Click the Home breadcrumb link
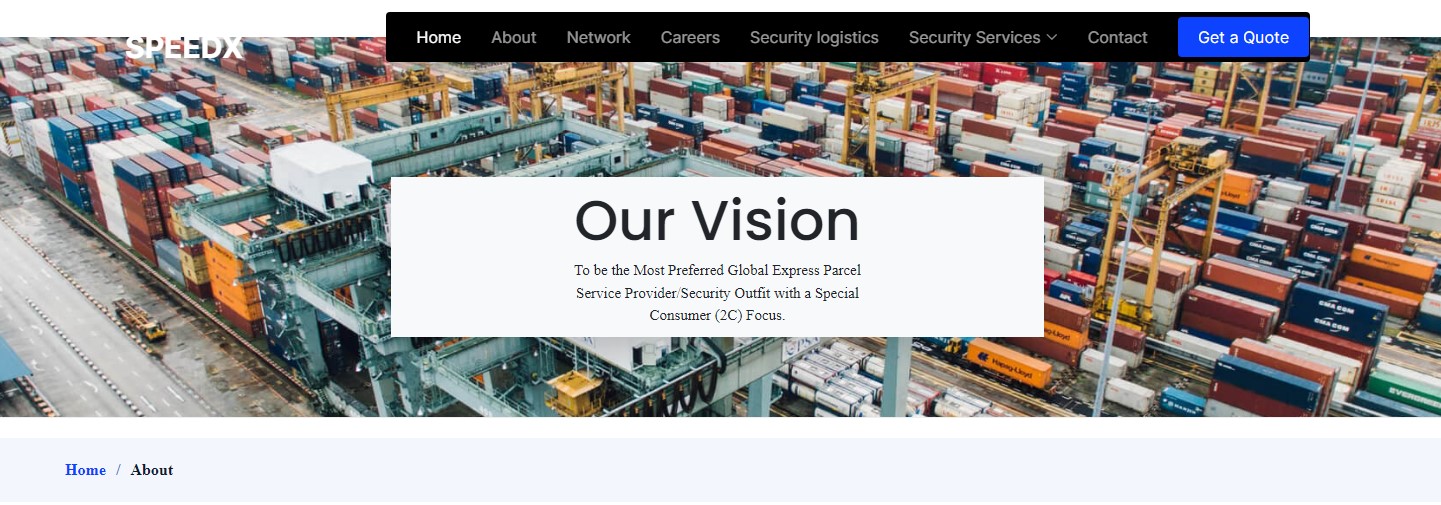This screenshot has width=1441, height=505. click(85, 470)
